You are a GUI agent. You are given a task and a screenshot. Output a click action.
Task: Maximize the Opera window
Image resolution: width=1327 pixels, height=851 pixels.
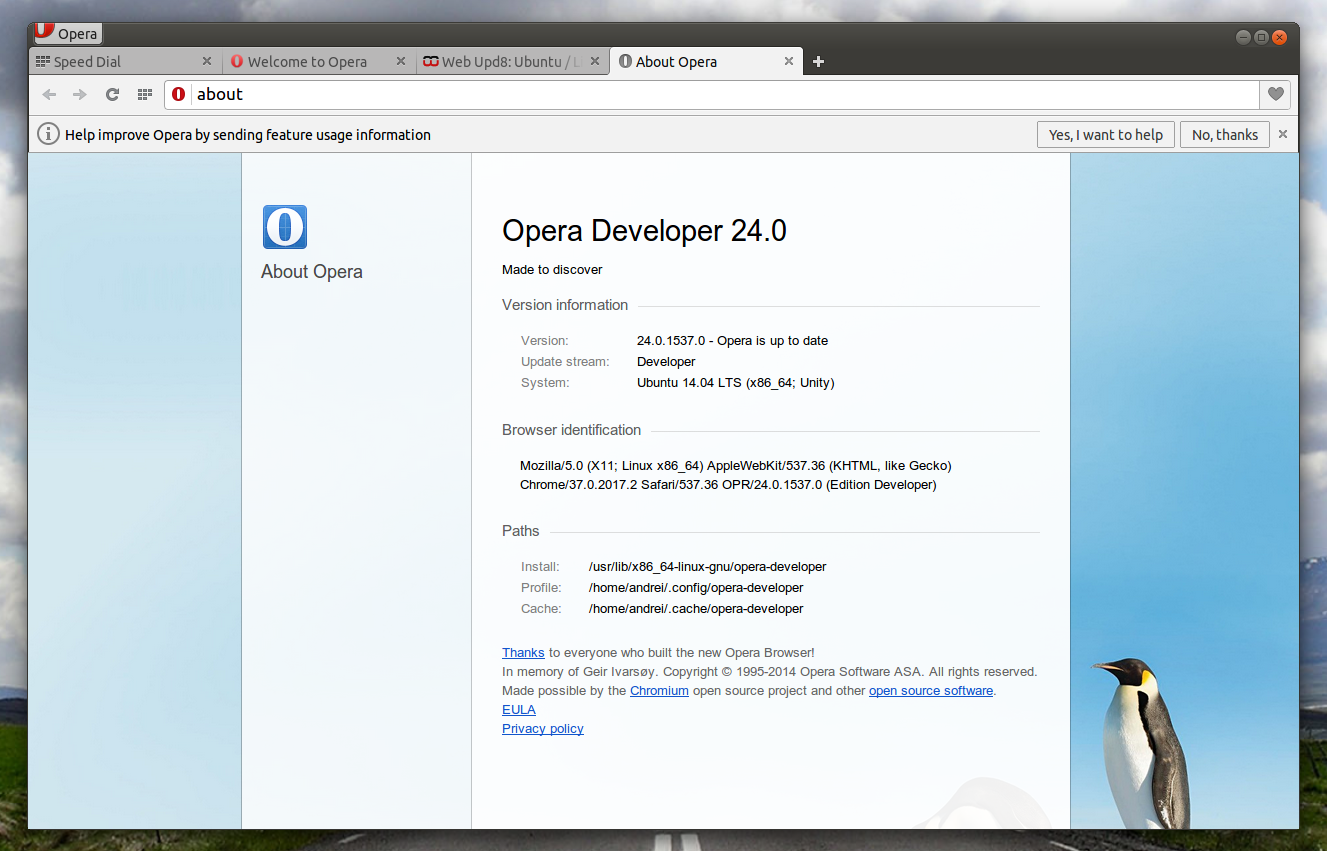pyautogui.click(x=1261, y=37)
